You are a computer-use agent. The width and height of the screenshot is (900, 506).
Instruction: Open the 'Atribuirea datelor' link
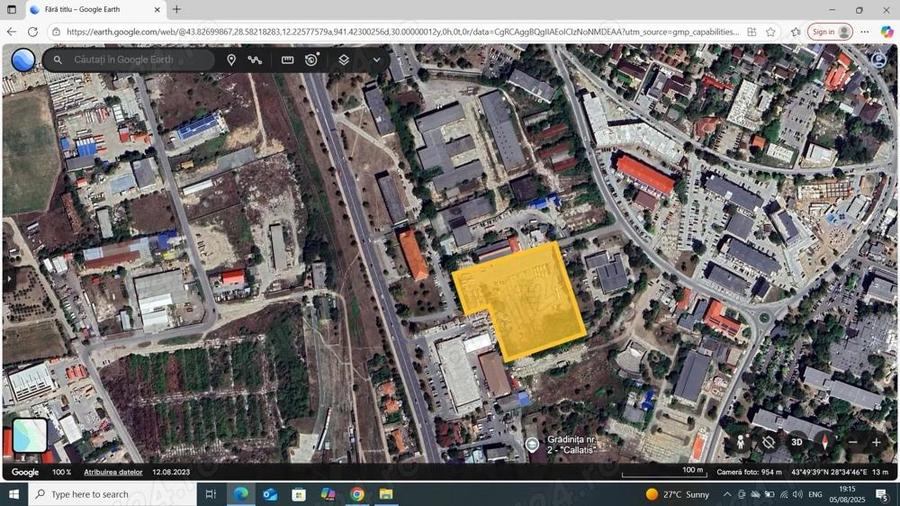click(x=113, y=472)
